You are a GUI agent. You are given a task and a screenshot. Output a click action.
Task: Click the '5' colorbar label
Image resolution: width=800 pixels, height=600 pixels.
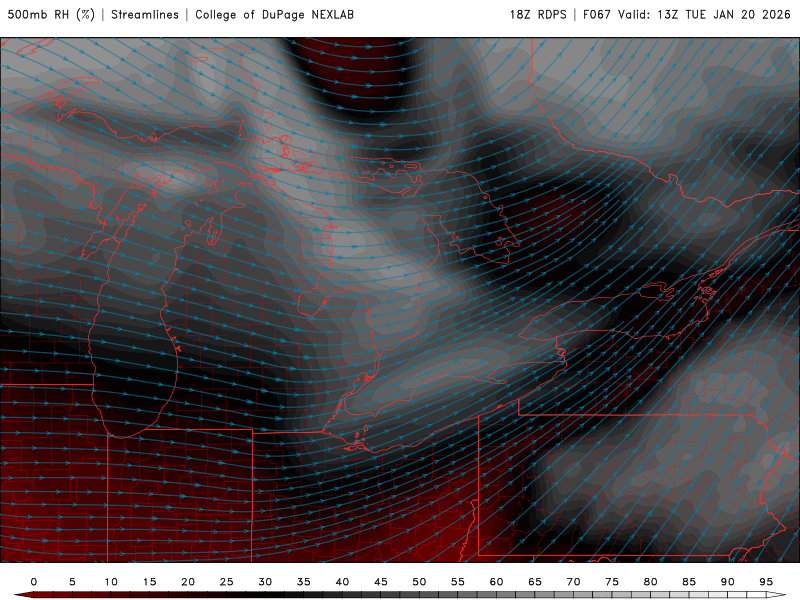tap(72, 582)
